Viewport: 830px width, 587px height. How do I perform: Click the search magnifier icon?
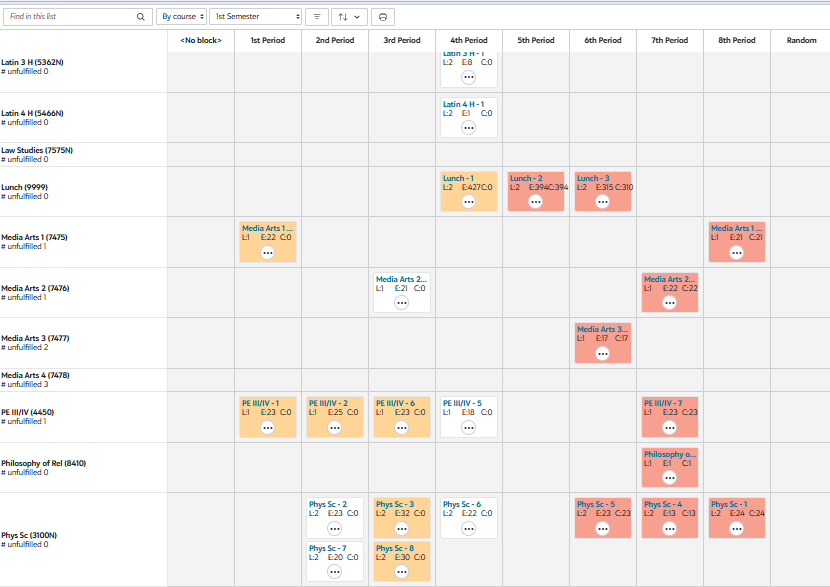[140, 16]
